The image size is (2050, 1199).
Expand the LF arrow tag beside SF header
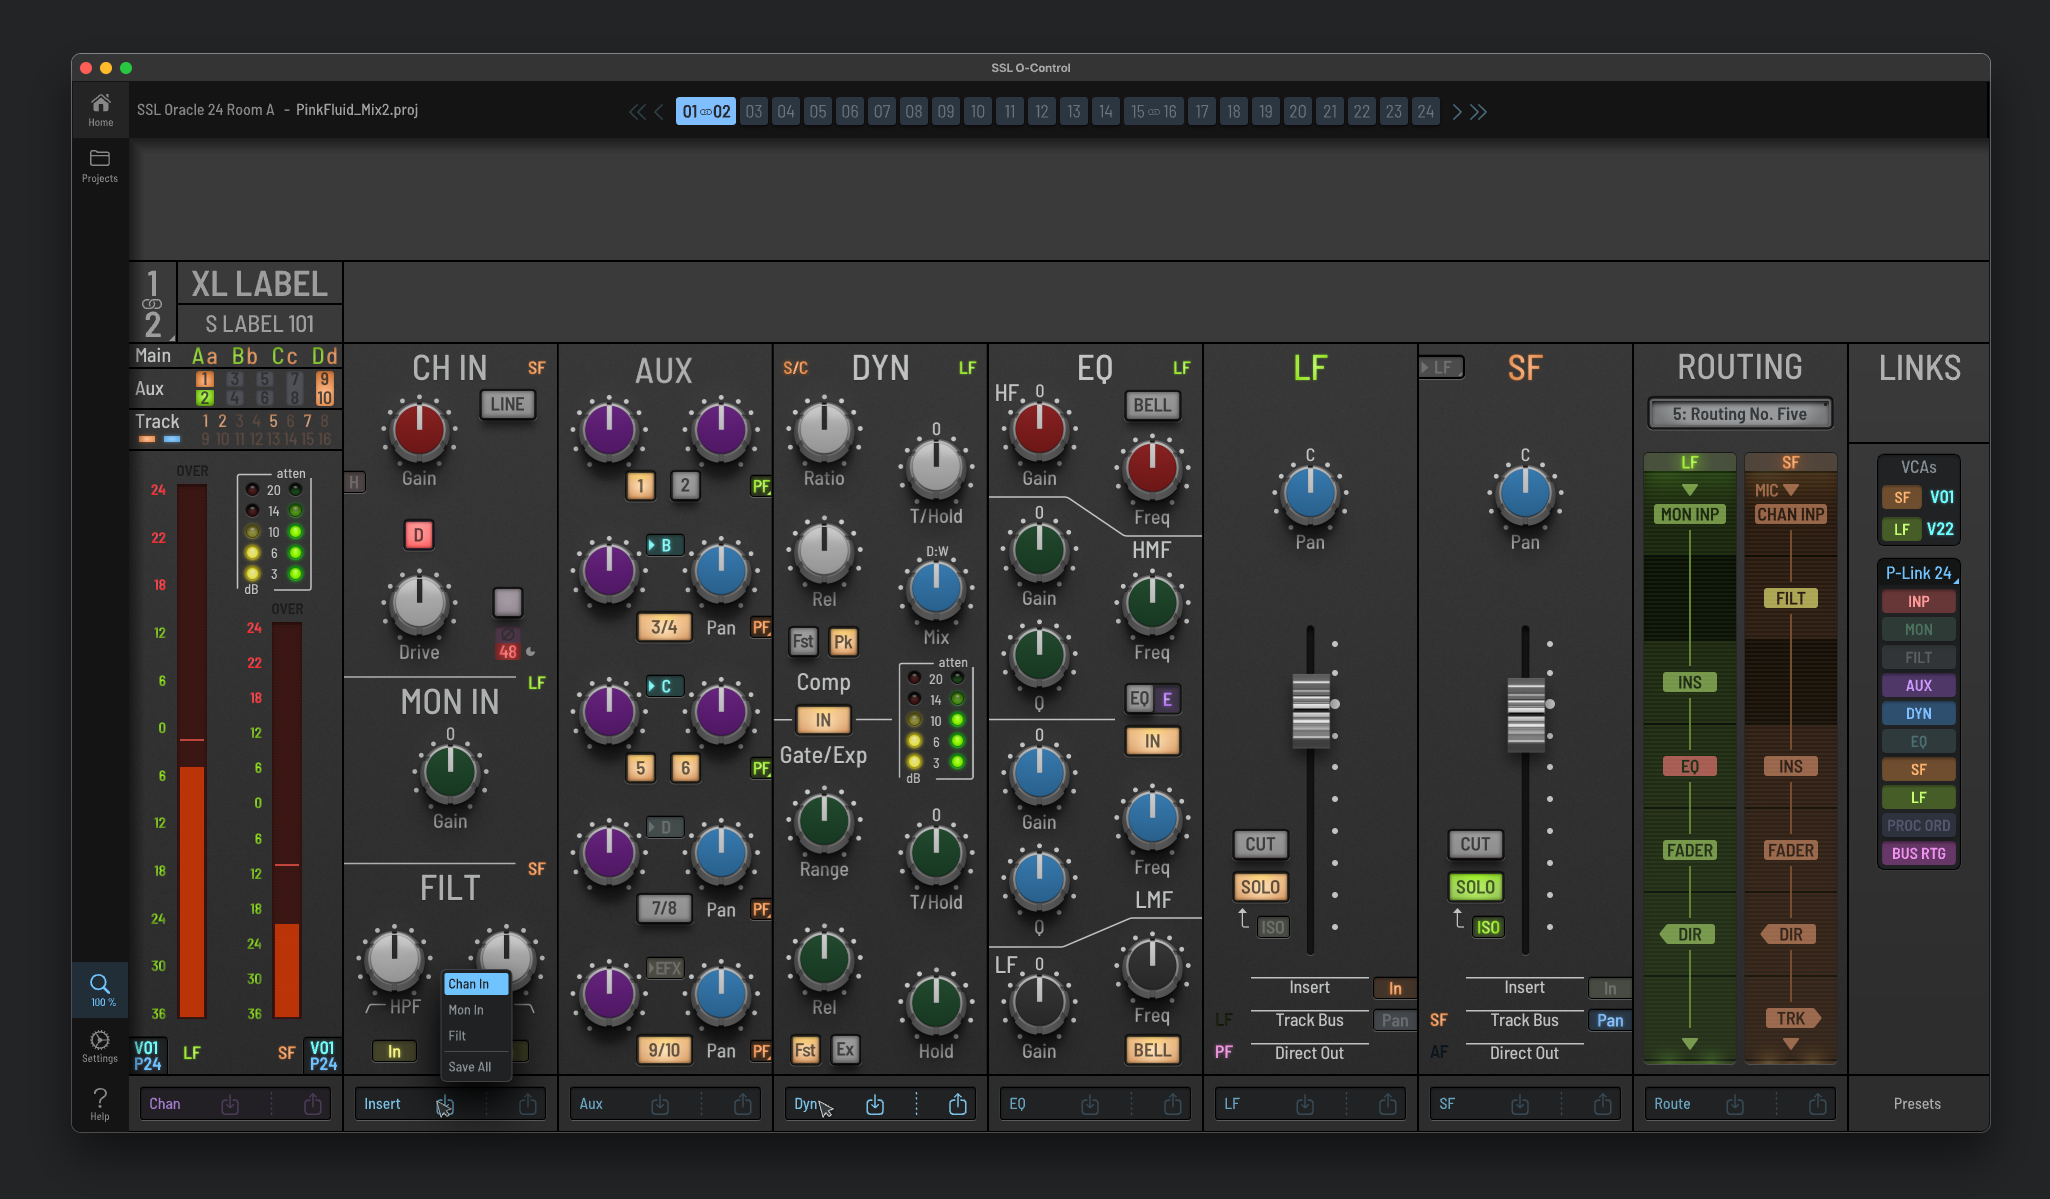pyautogui.click(x=1441, y=367)
